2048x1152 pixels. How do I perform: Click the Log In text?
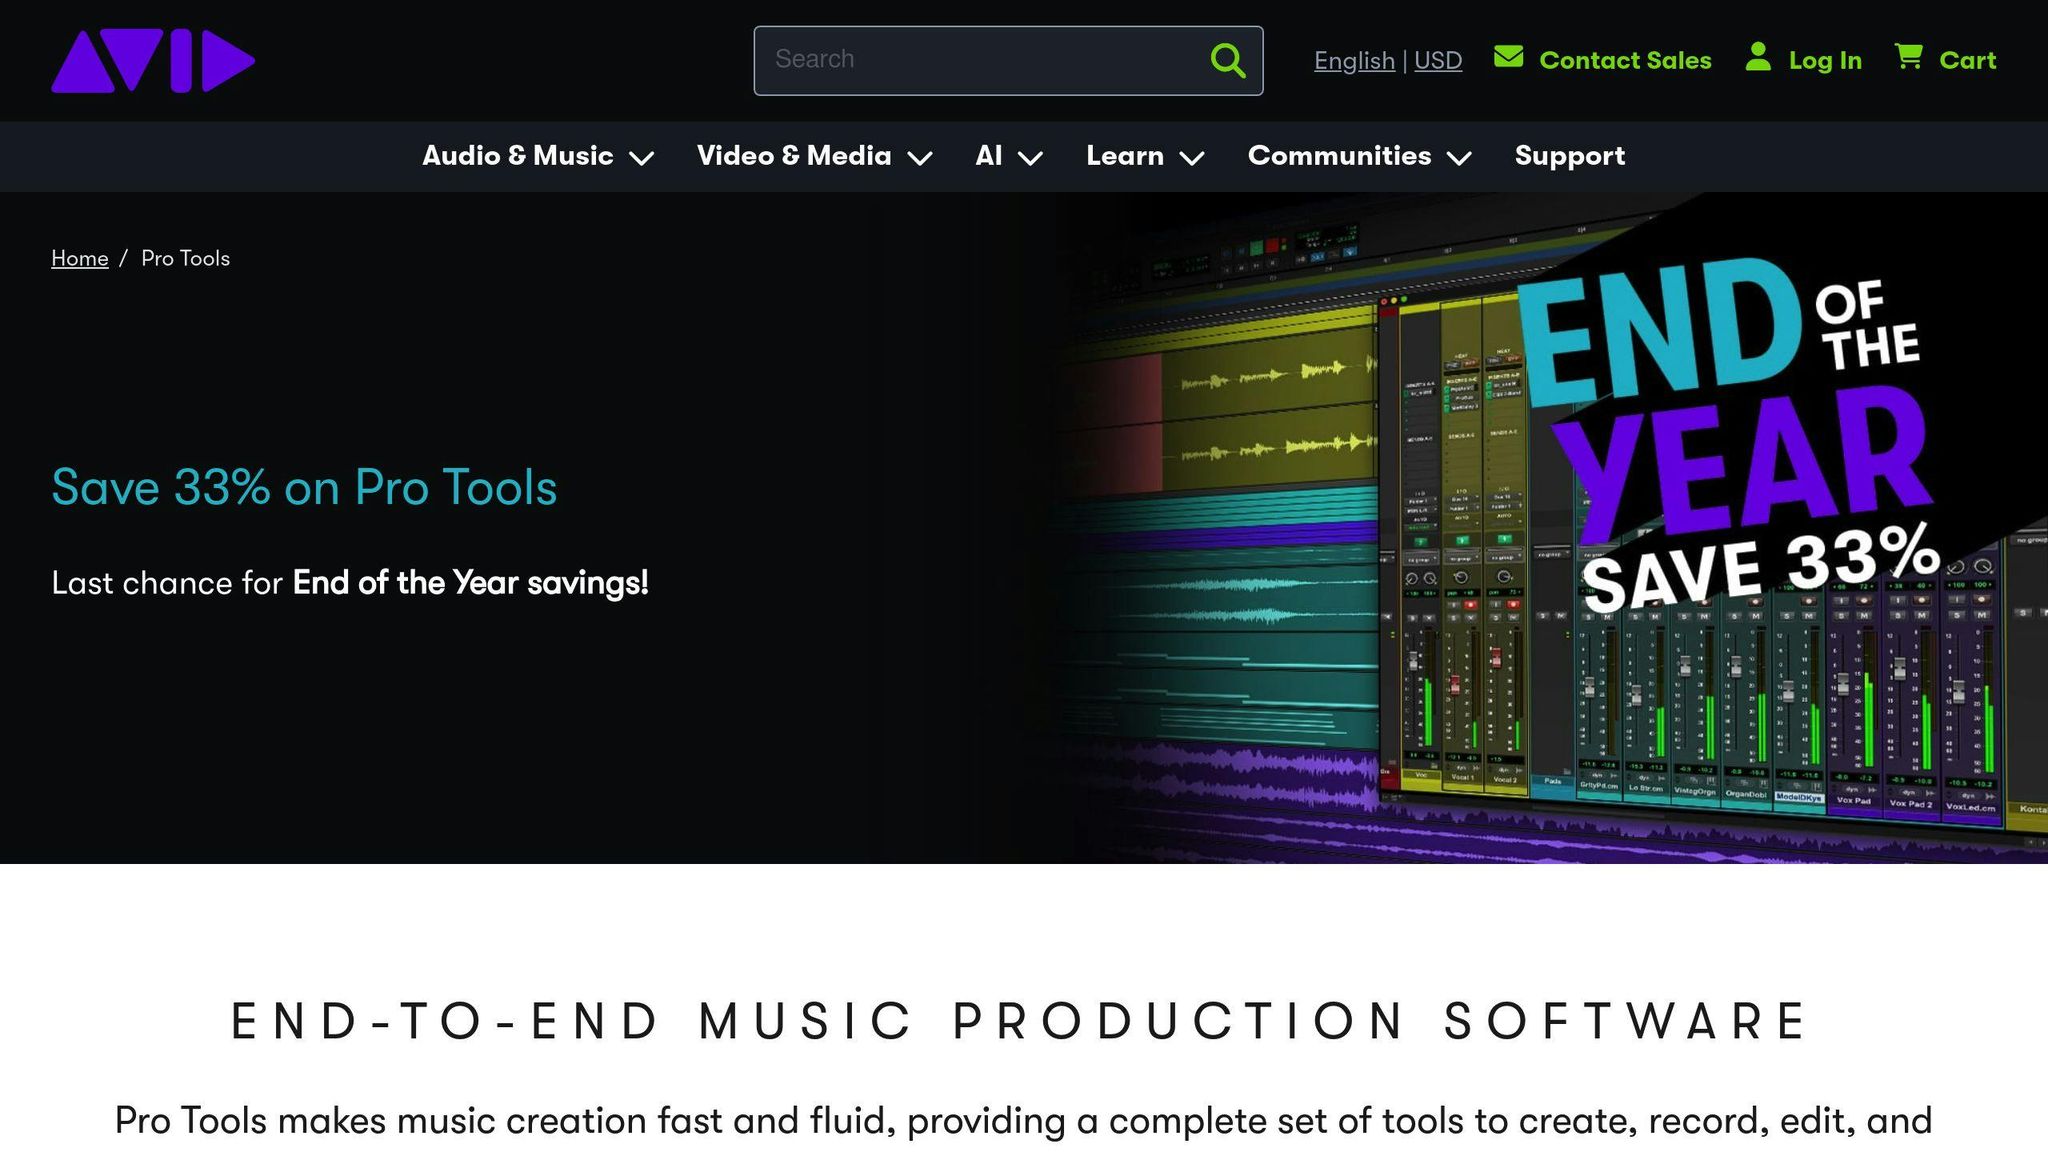click(x=1824, y=60)
